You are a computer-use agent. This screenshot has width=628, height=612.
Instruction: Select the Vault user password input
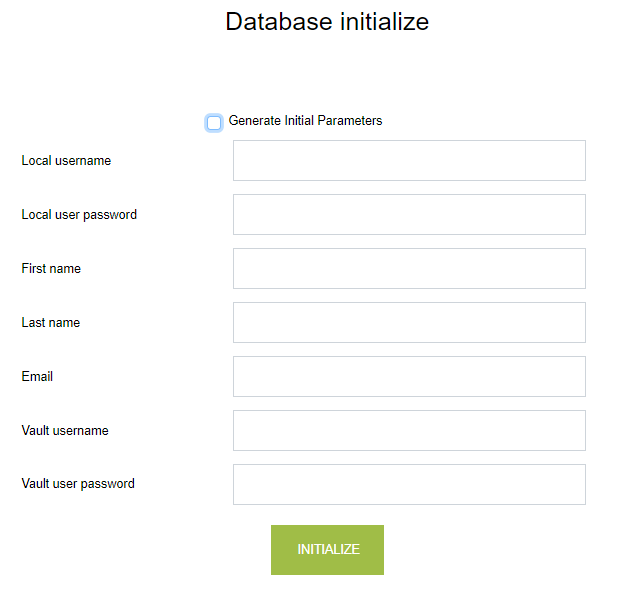click(409, 485)
